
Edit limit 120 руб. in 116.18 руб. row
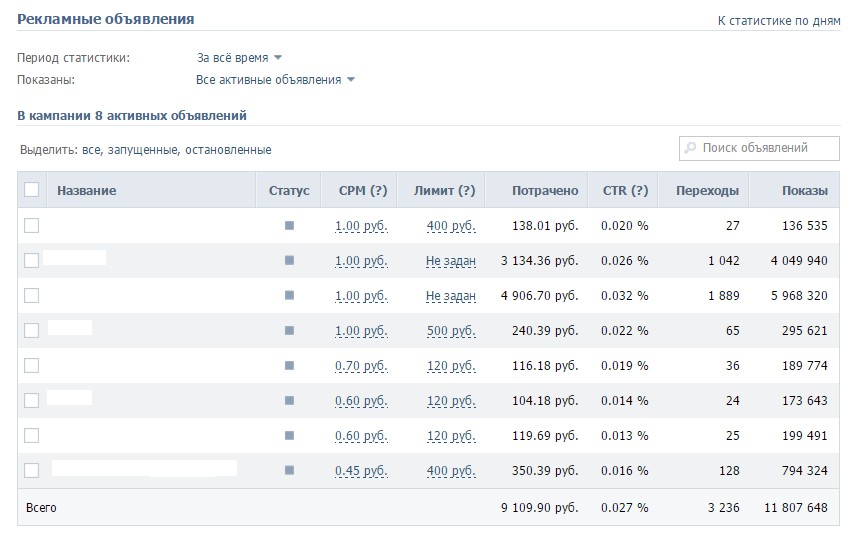(x=451, y=366)
